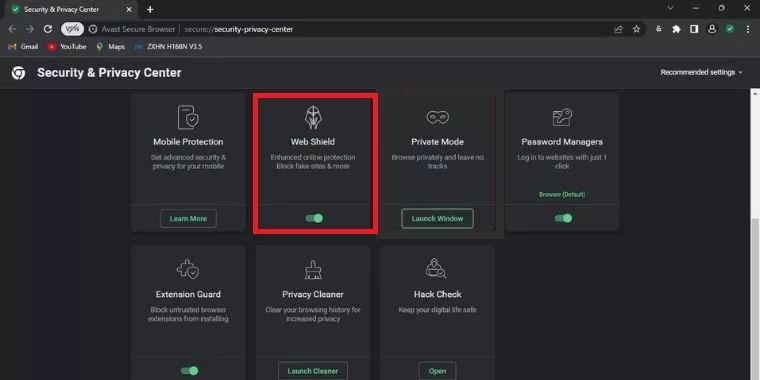760x380 pixels.
Task: Open the YouTube bookmark
Action: coord(67,47)
